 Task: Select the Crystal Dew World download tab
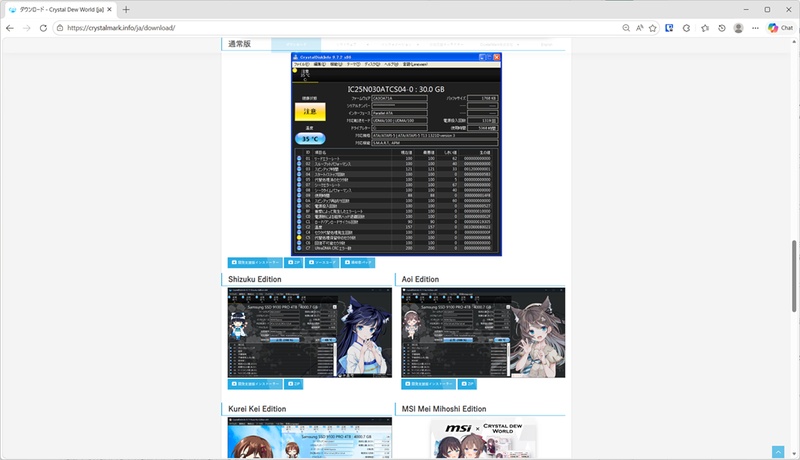tap(60, 9)
